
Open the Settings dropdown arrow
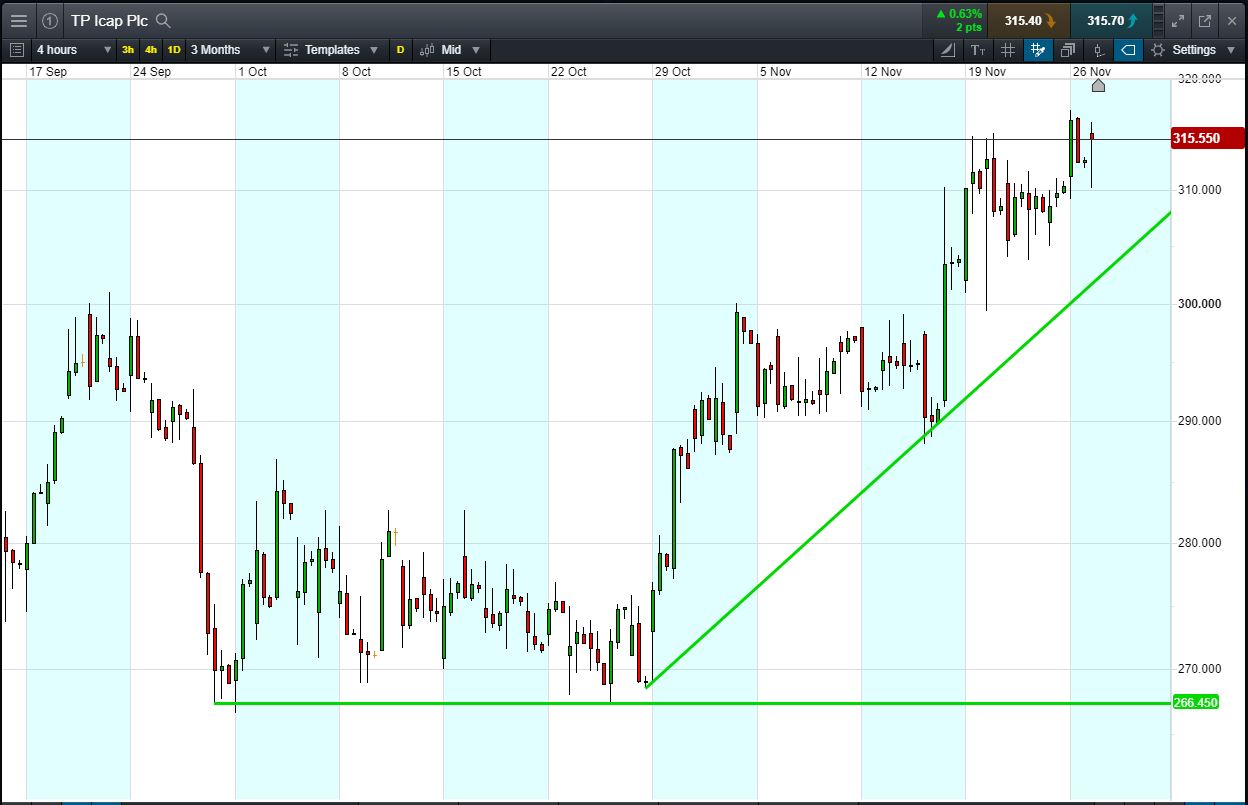(1231, 49)
